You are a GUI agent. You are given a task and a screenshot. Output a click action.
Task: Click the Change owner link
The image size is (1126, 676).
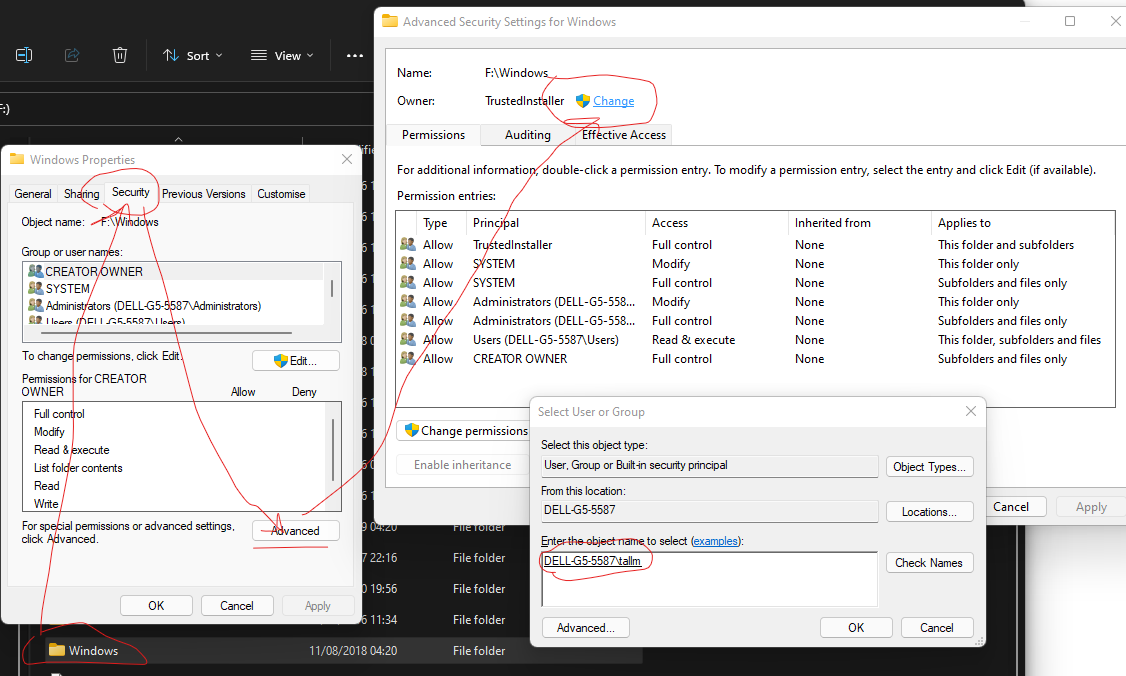point(613,101)
